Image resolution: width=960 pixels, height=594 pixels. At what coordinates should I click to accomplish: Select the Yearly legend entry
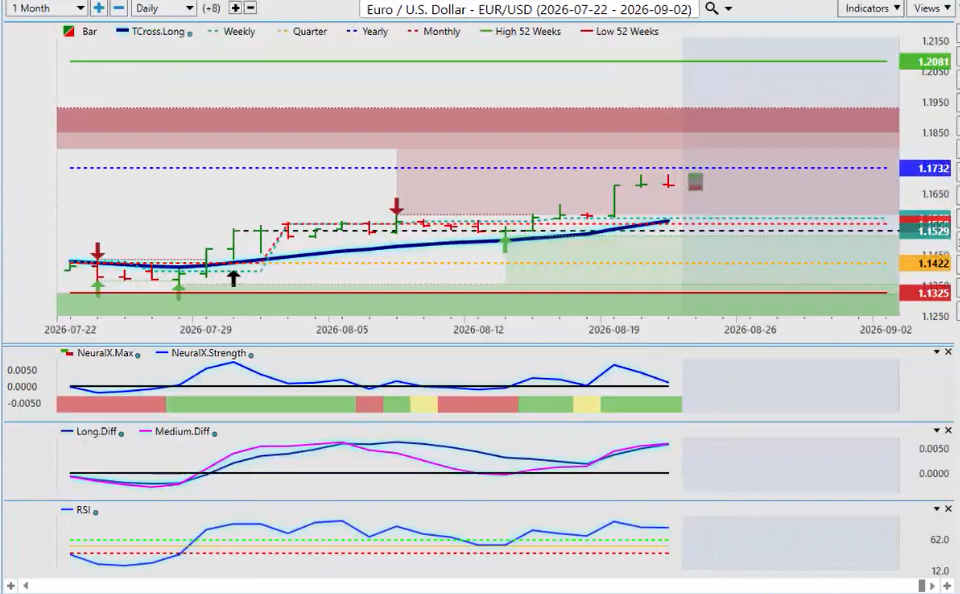(x=367, y=31)
